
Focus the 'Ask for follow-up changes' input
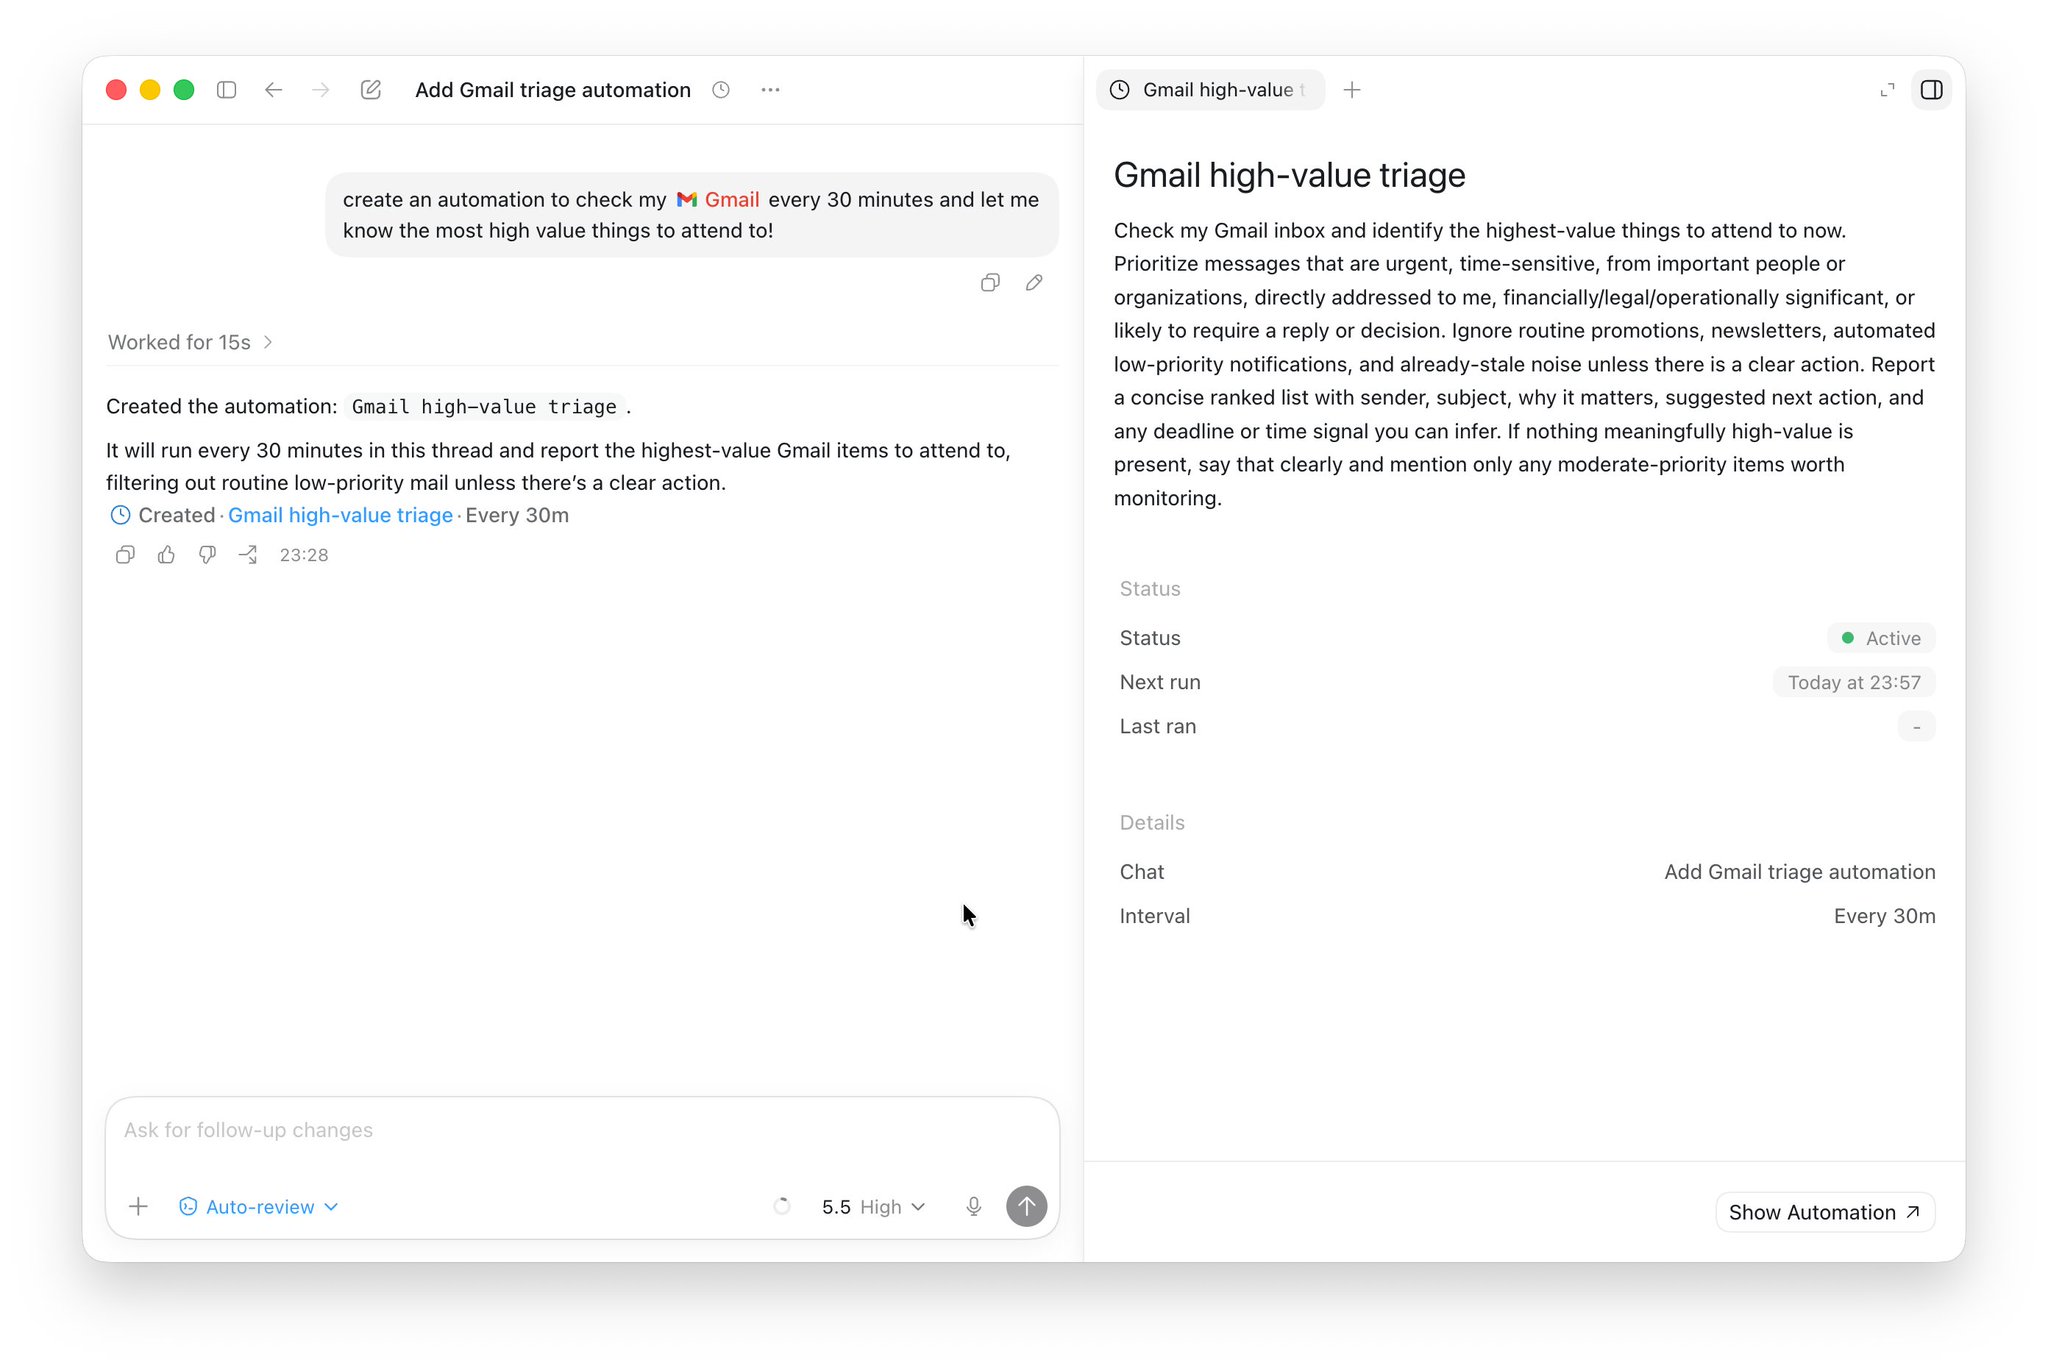pos(582,1130)
